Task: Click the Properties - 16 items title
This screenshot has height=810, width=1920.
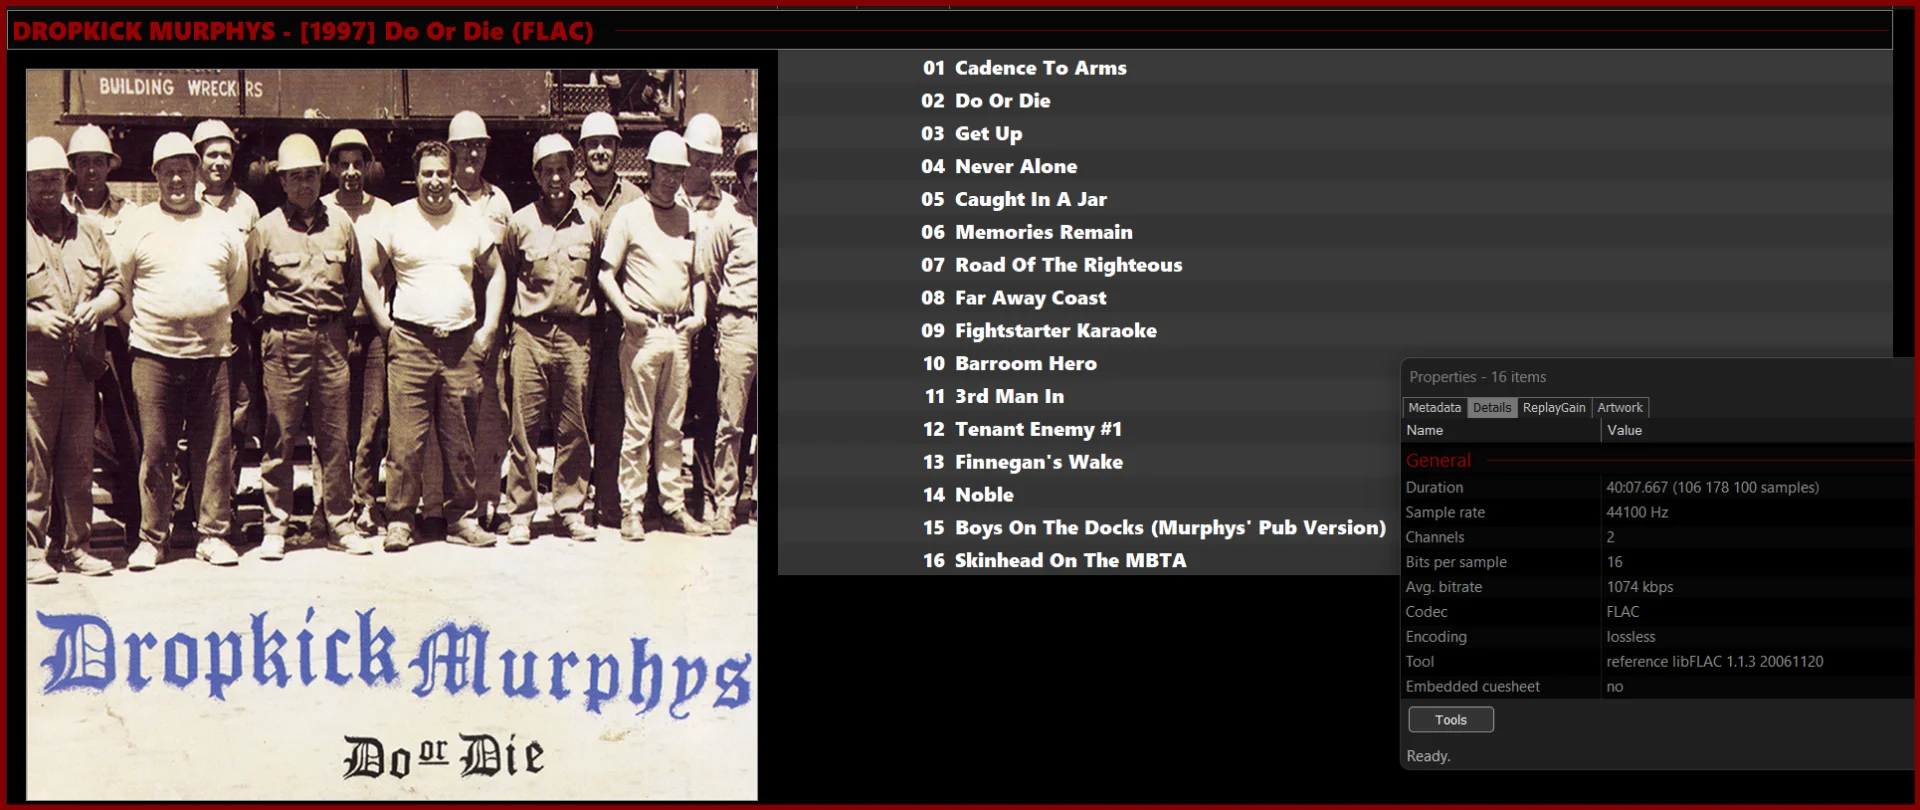Action: (x=1477, y=377)
